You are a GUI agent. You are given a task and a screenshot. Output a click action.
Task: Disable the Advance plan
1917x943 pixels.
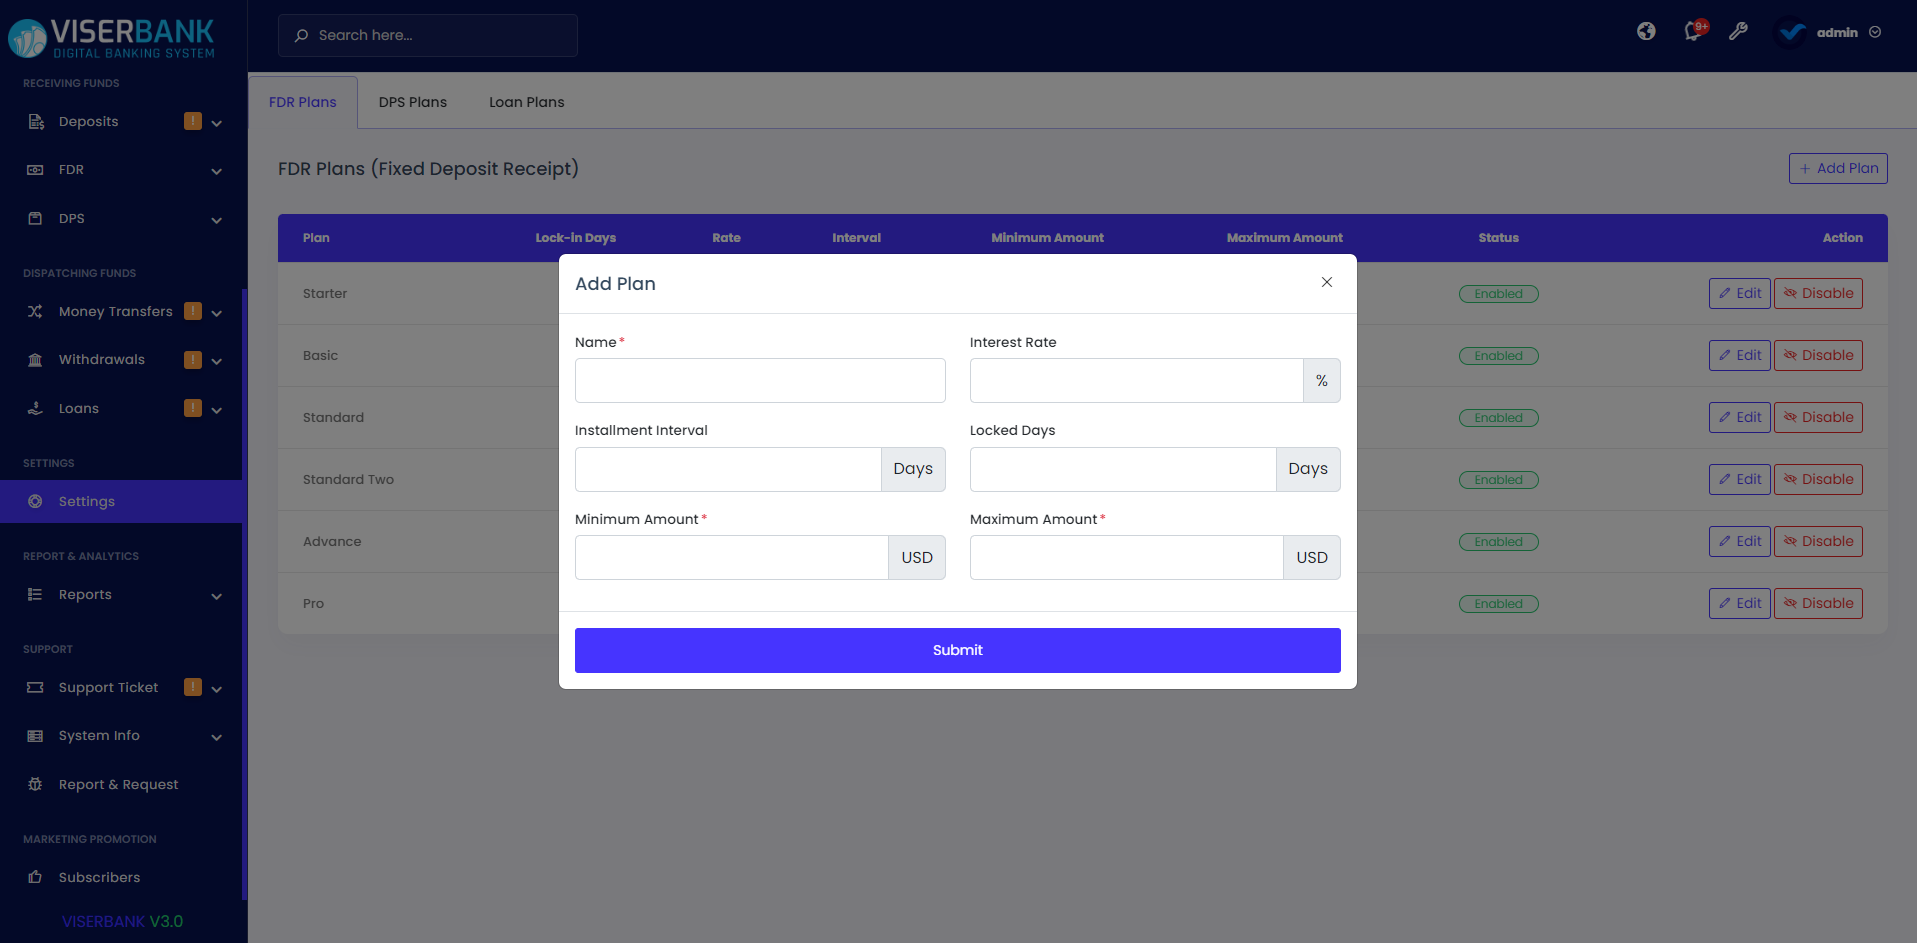pyautogui.click(x=1817, y=541)
